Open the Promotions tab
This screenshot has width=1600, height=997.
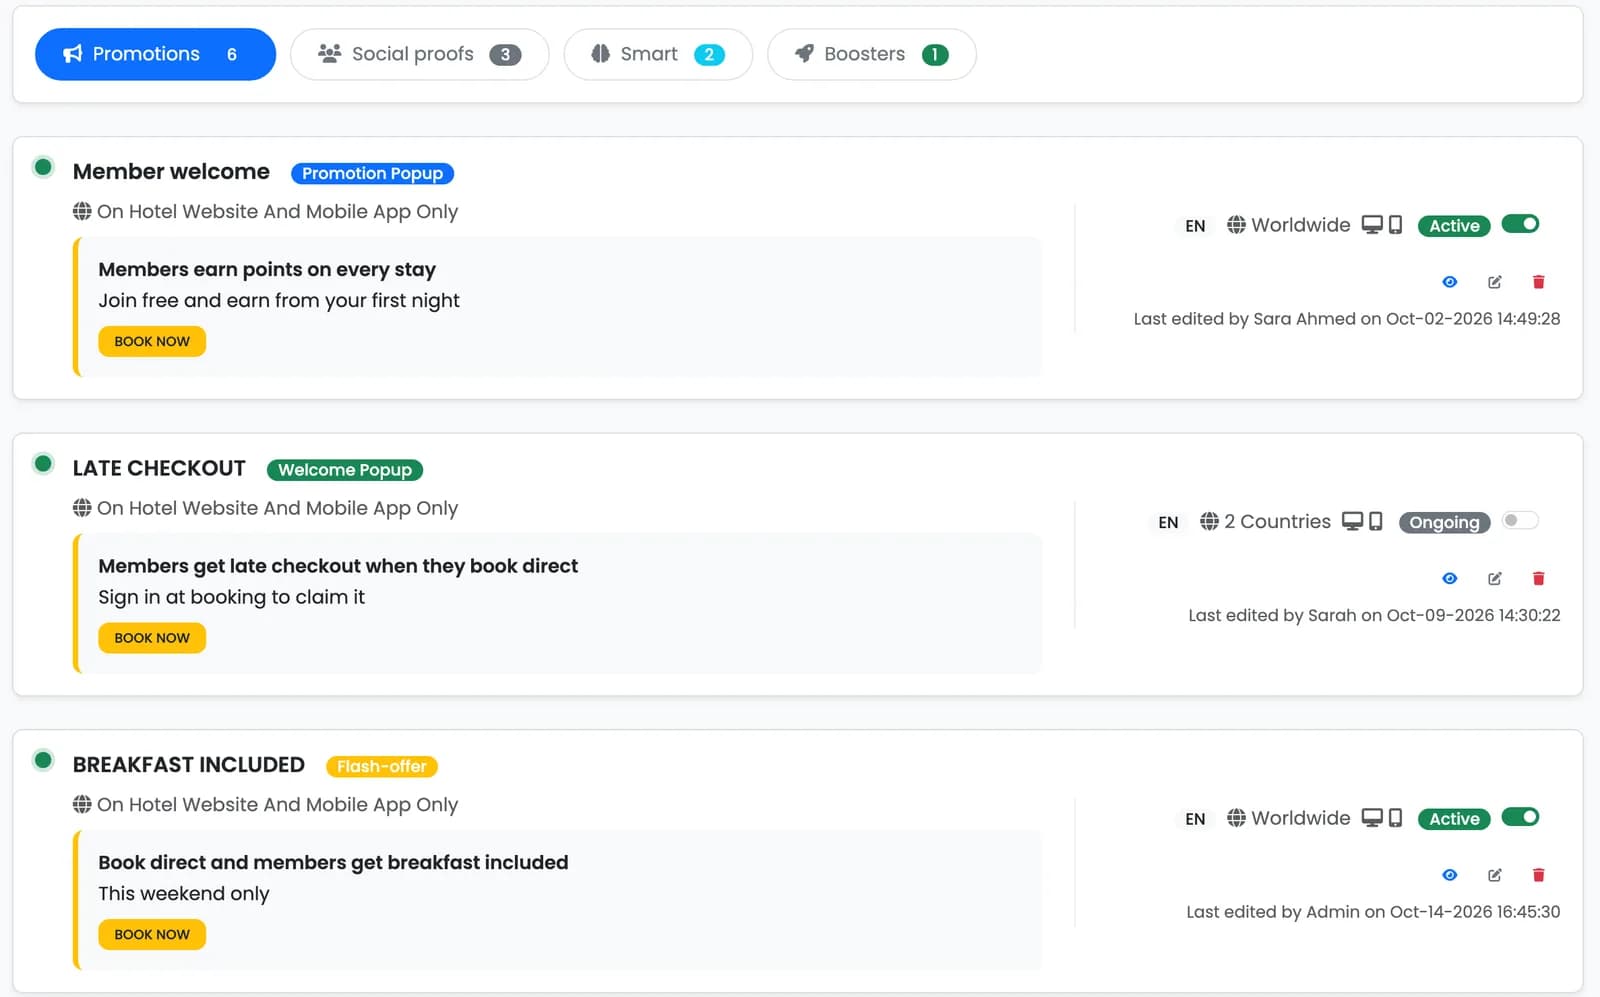click(x=155, y=54)
